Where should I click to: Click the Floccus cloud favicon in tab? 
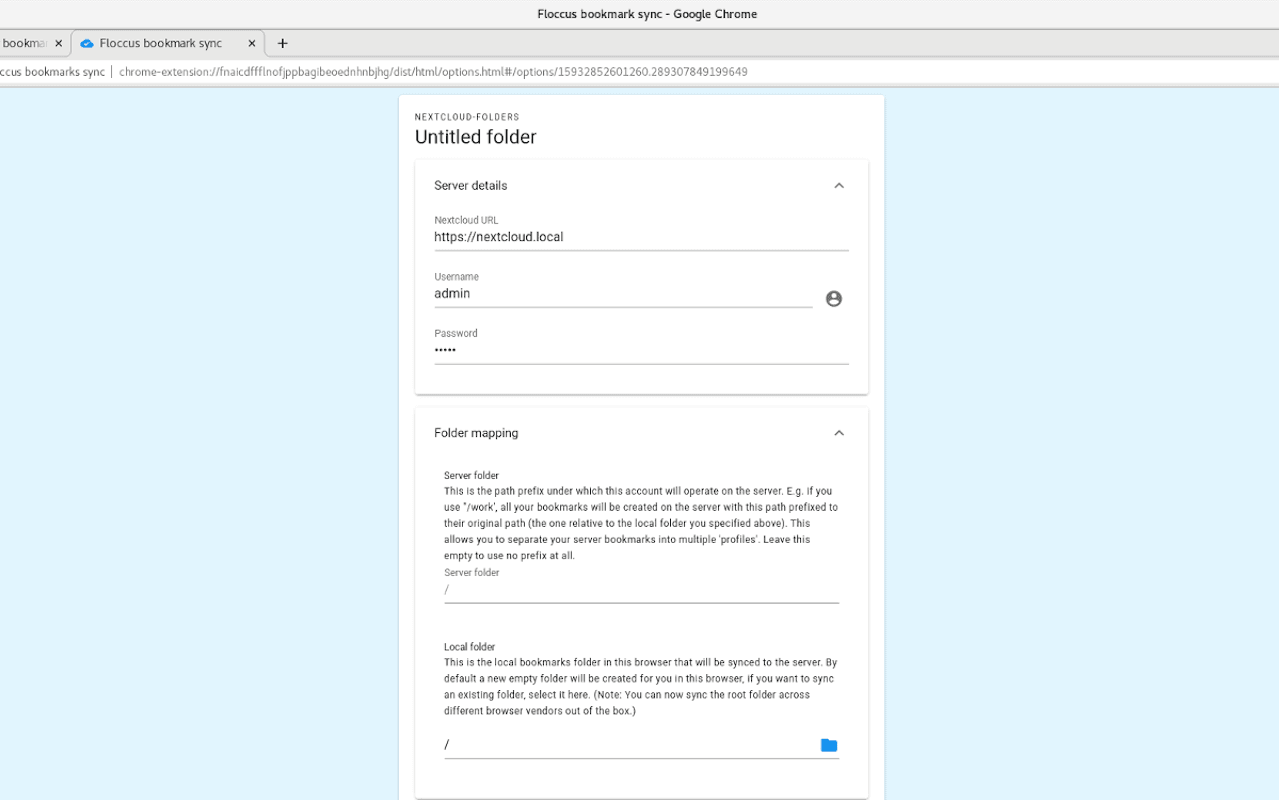pos(87,43)
